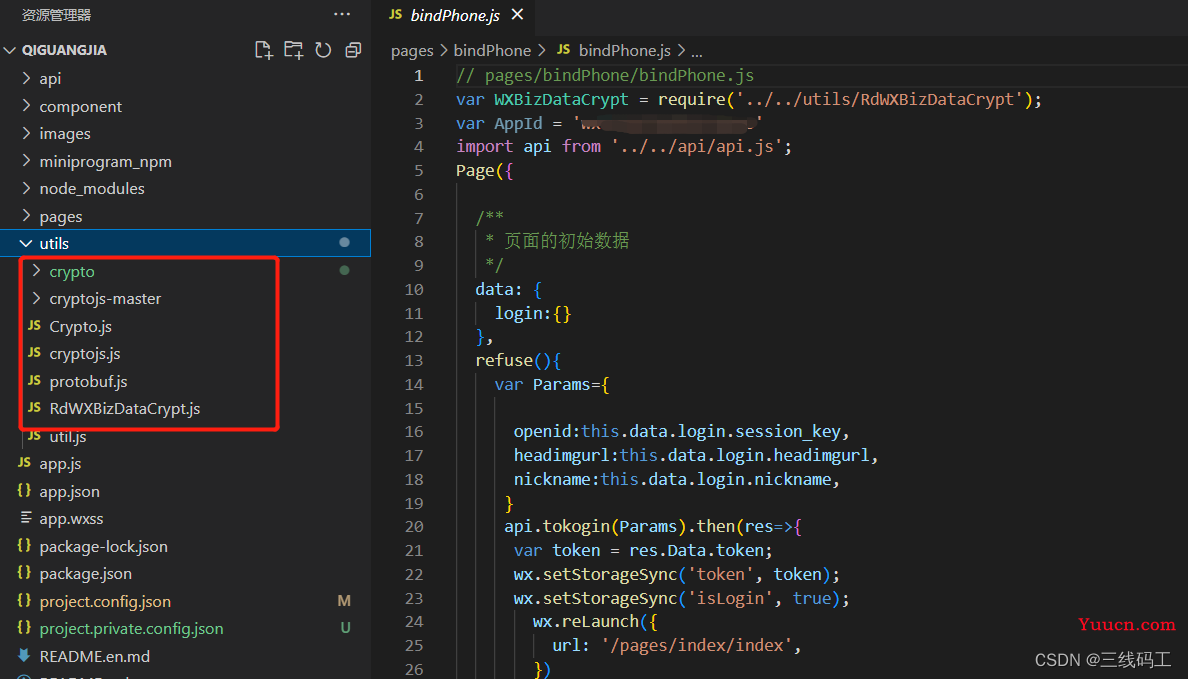Click '/pages/index/index' url string

click(x=697, y=646)
